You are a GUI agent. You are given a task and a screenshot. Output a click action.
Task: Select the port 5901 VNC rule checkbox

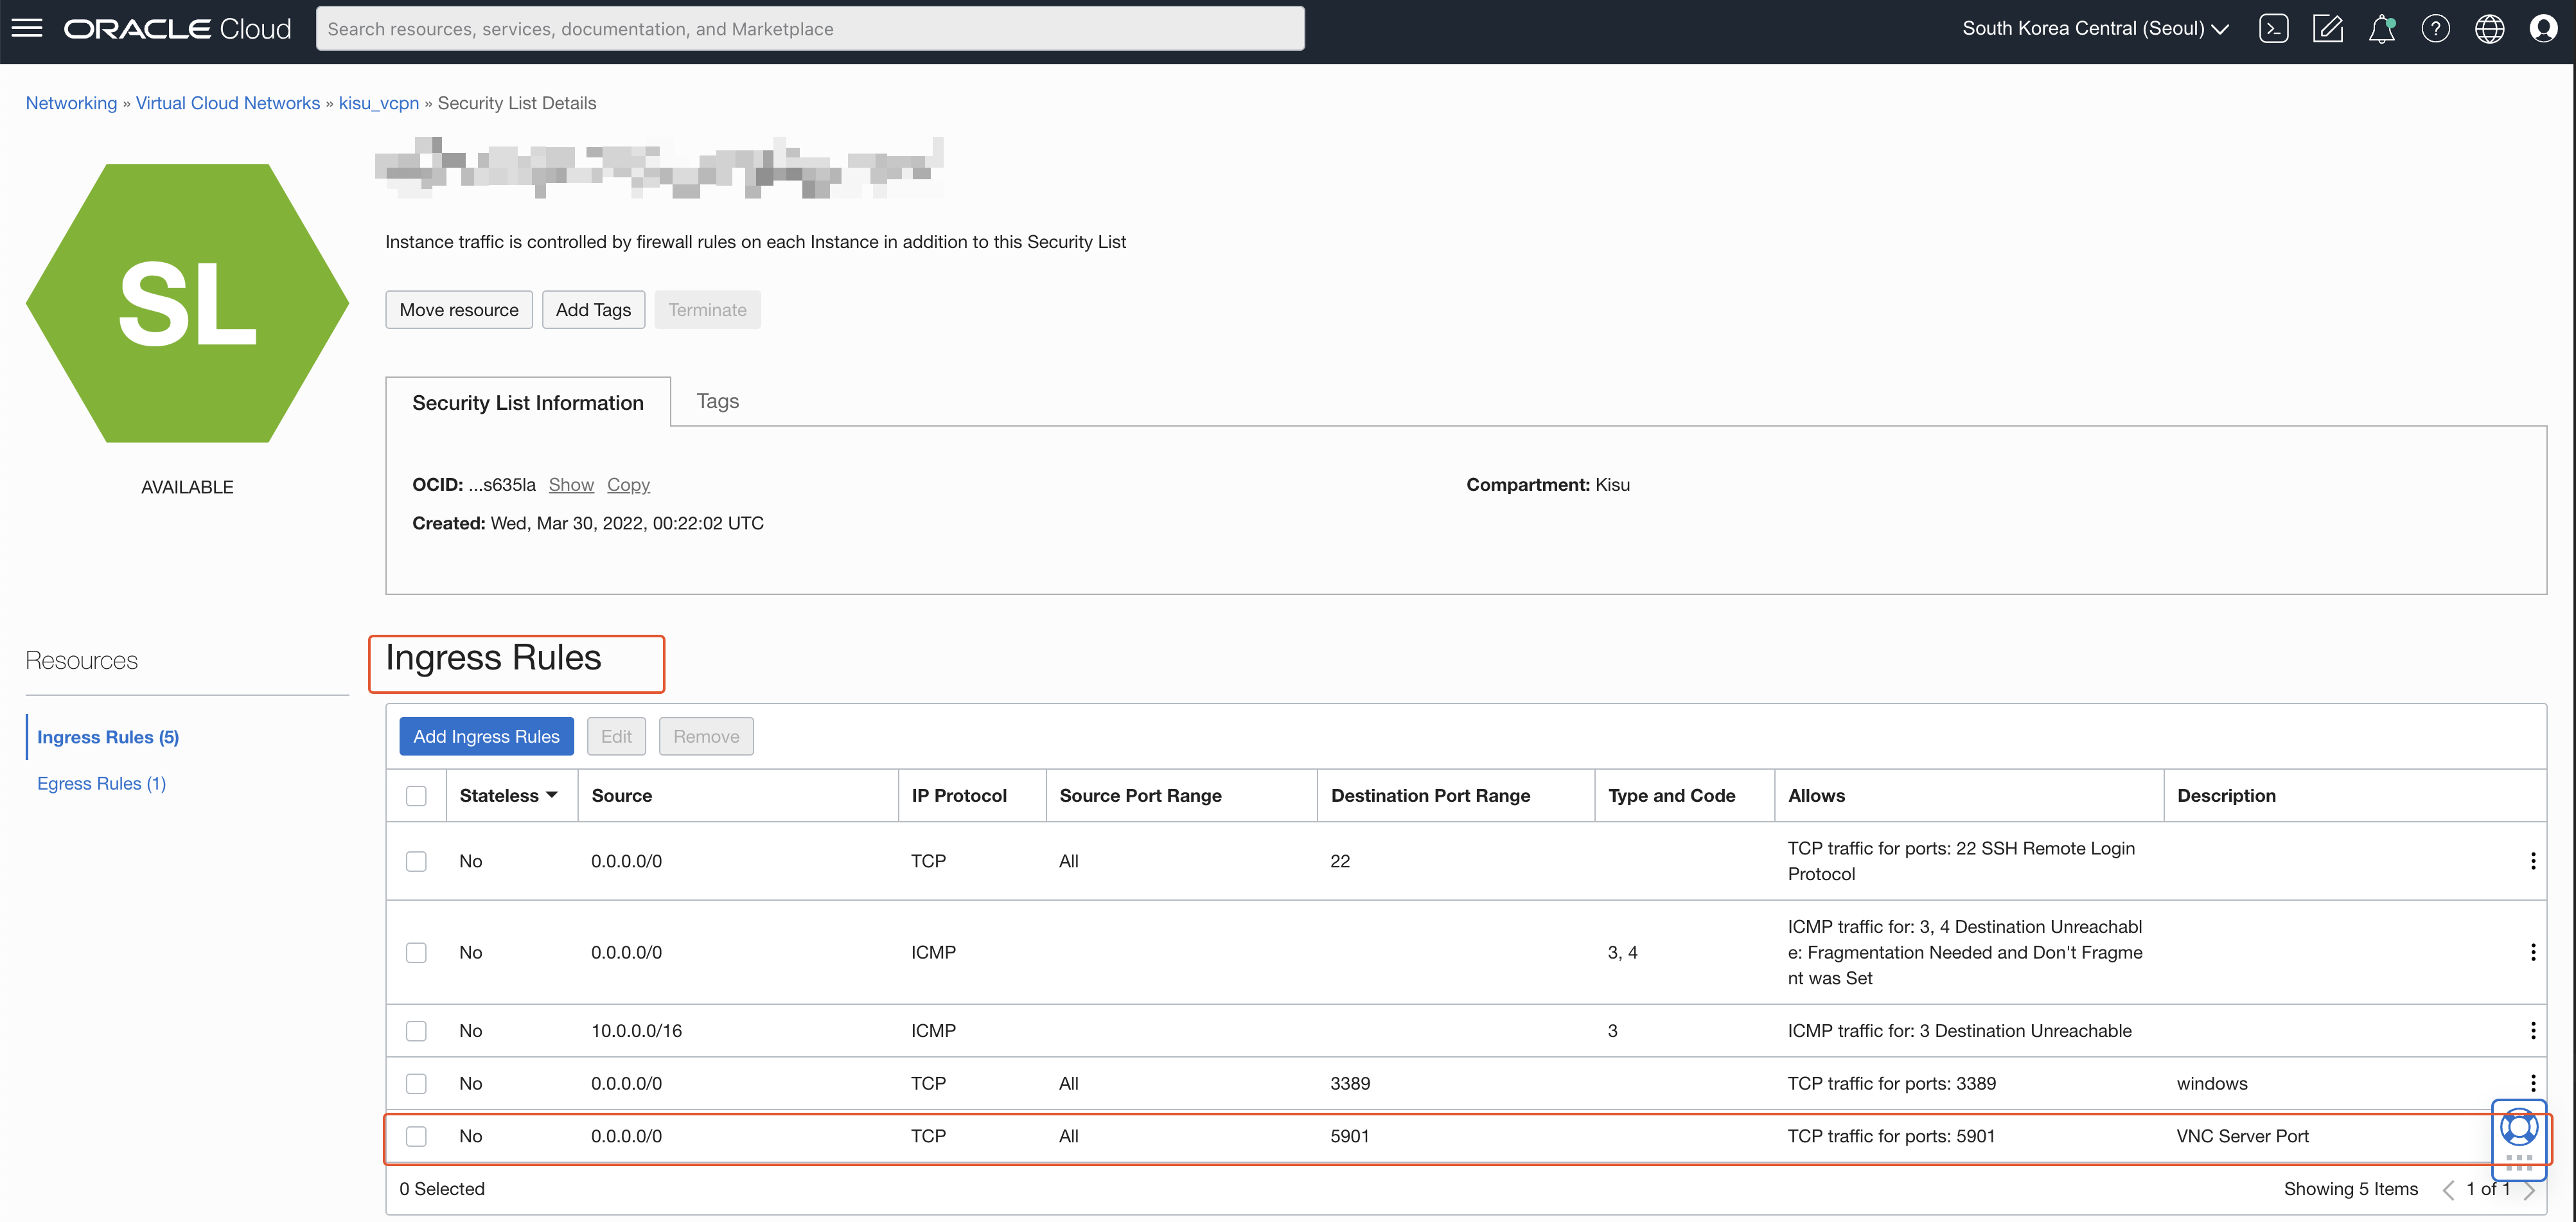click(x=416, y=1136)
